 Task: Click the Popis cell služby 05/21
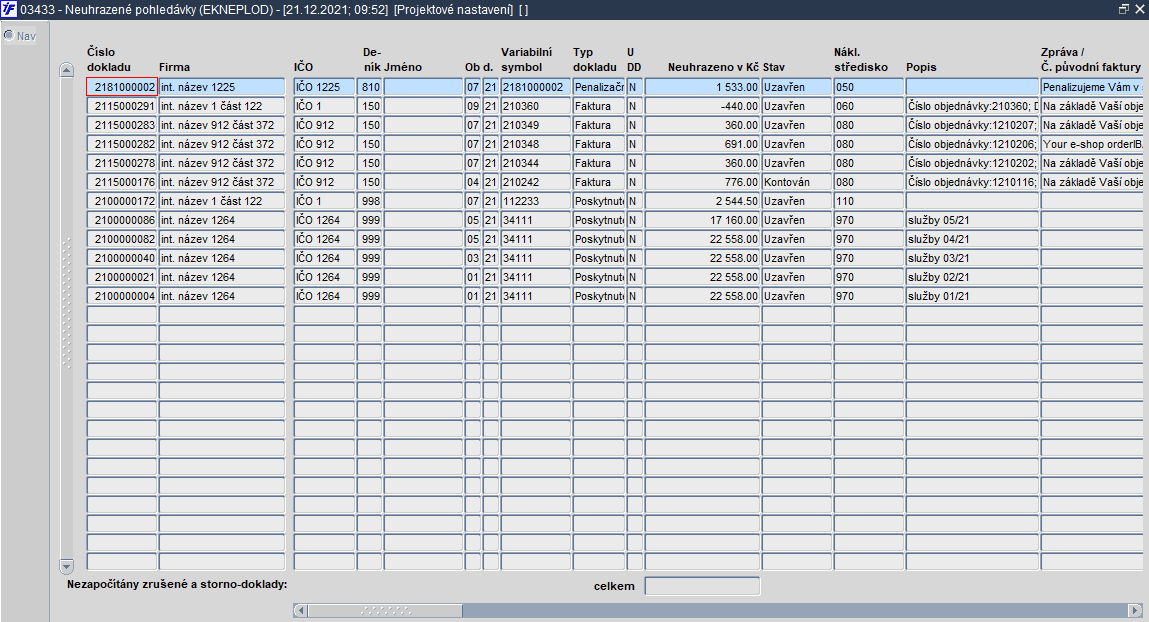click(972, 221)
